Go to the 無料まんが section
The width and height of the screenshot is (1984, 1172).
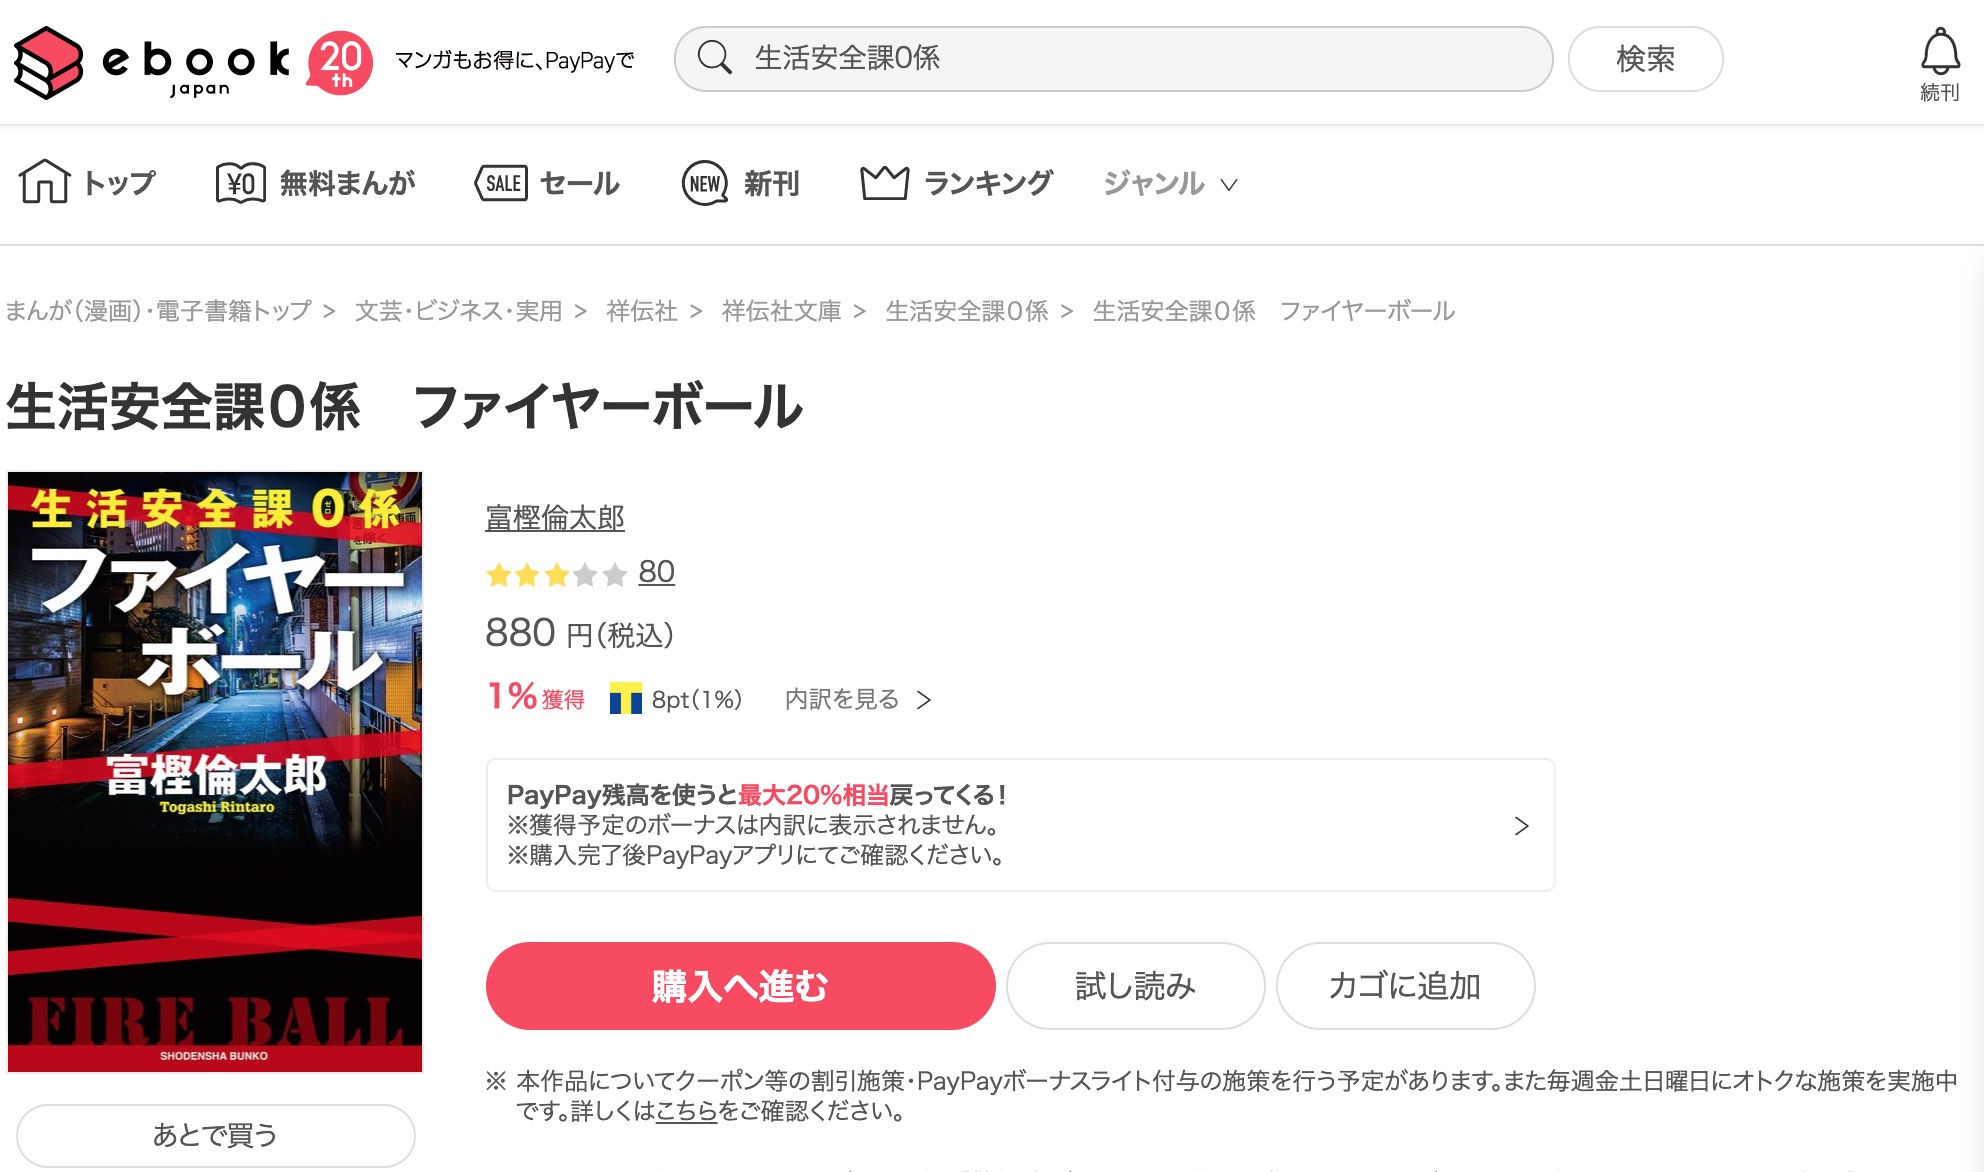[347, 183]
